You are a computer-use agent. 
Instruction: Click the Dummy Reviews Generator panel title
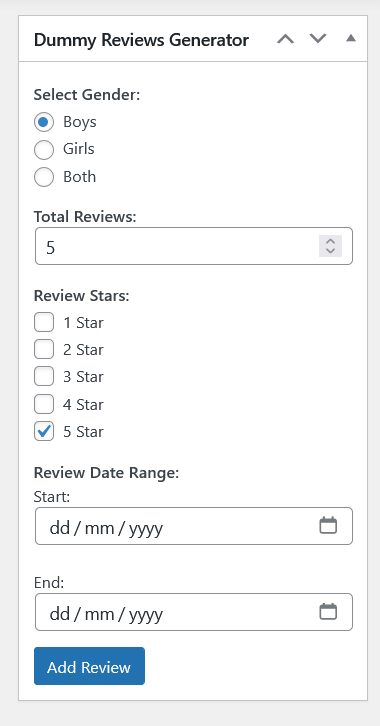pyautogui.click(x=141, y=40)
